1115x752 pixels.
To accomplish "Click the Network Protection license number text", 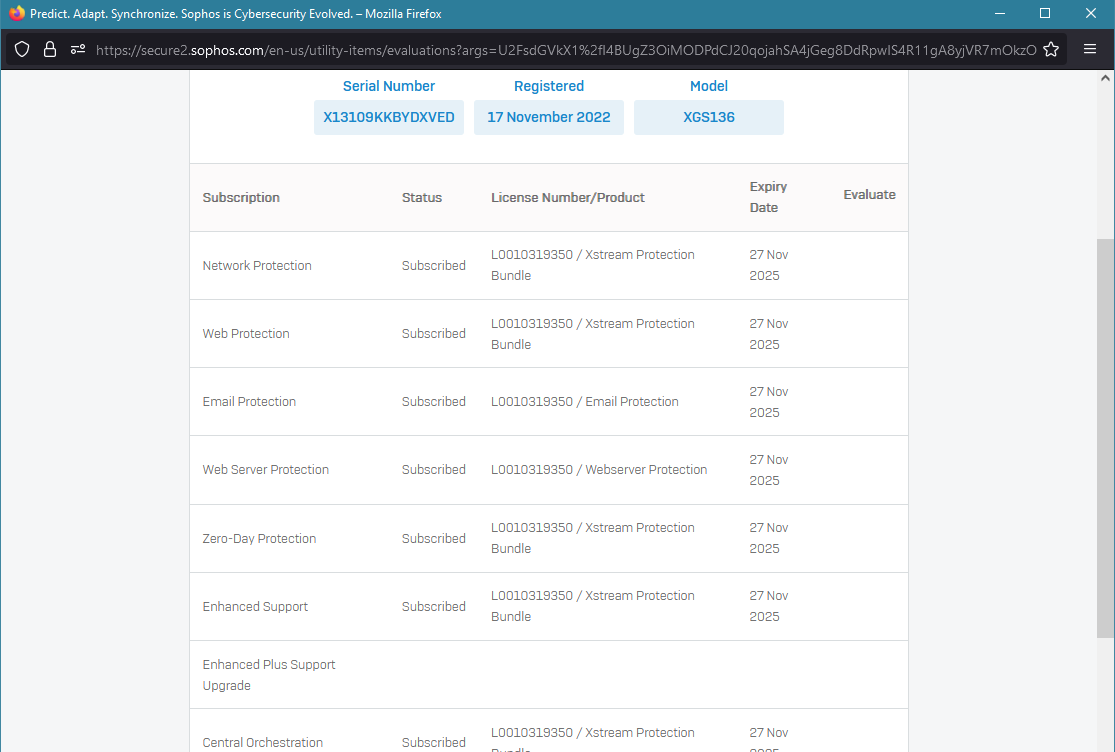I will click(592, 265).
